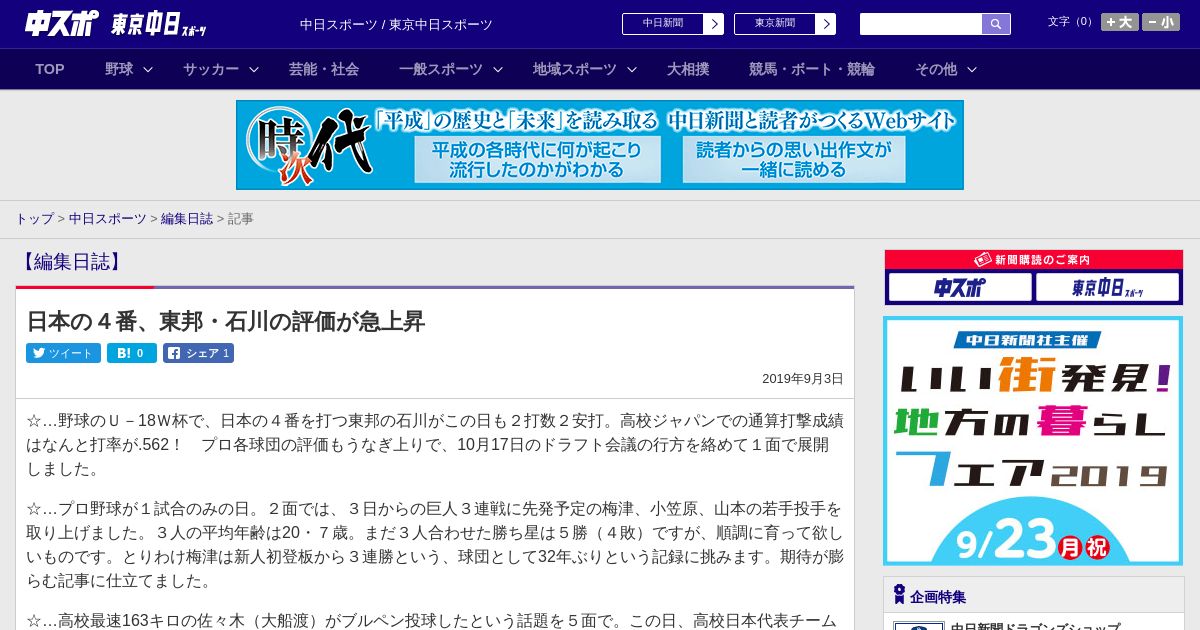Click the Tokyo Chunichi Sports logo in the header
Image resolution: width=1200 pixels, height=630 pixels.
159,24
